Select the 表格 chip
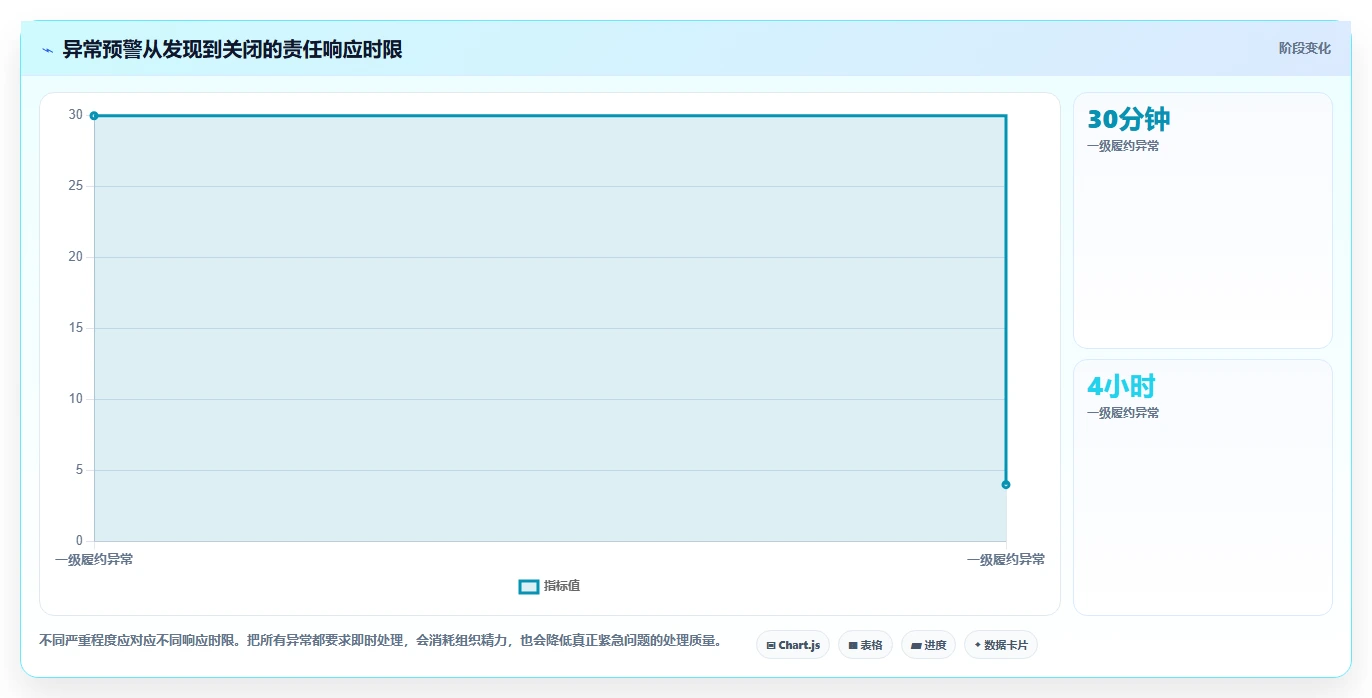The height and width of the screenshot is (698, 1372). click(x=865, y=645)
